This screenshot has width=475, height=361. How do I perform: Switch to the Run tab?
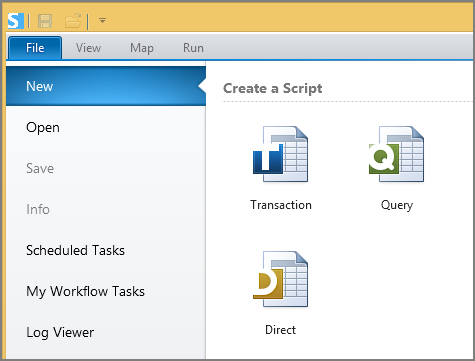coord(193,48)
